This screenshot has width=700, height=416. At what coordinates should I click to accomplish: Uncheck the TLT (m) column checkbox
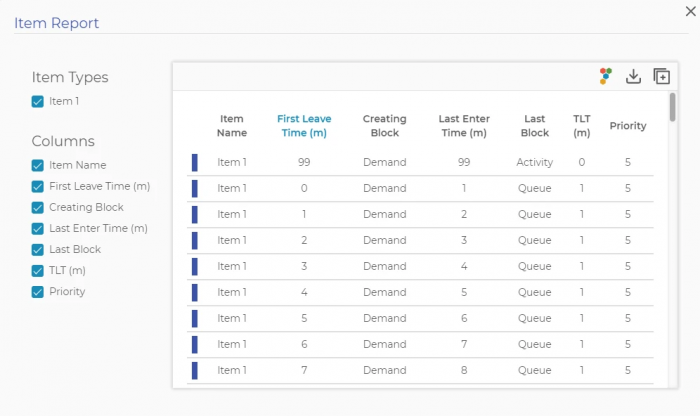tap(38, 271)
